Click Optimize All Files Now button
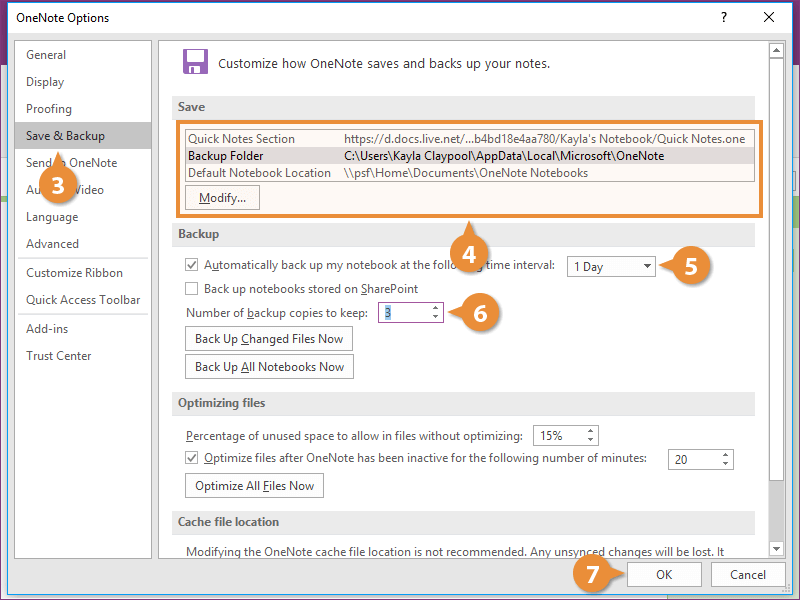 (254, 486)
